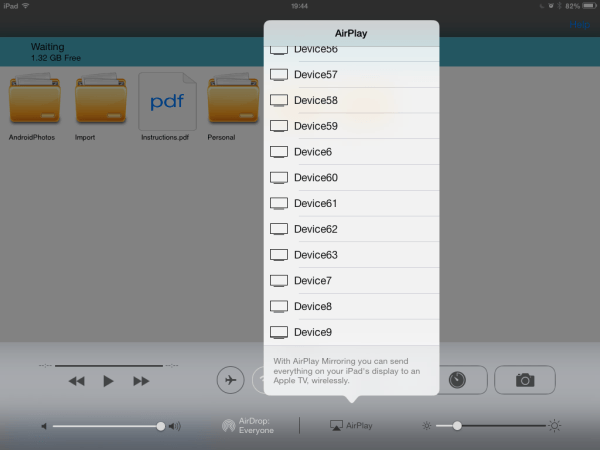Adjust the volume slider knob

161,426
